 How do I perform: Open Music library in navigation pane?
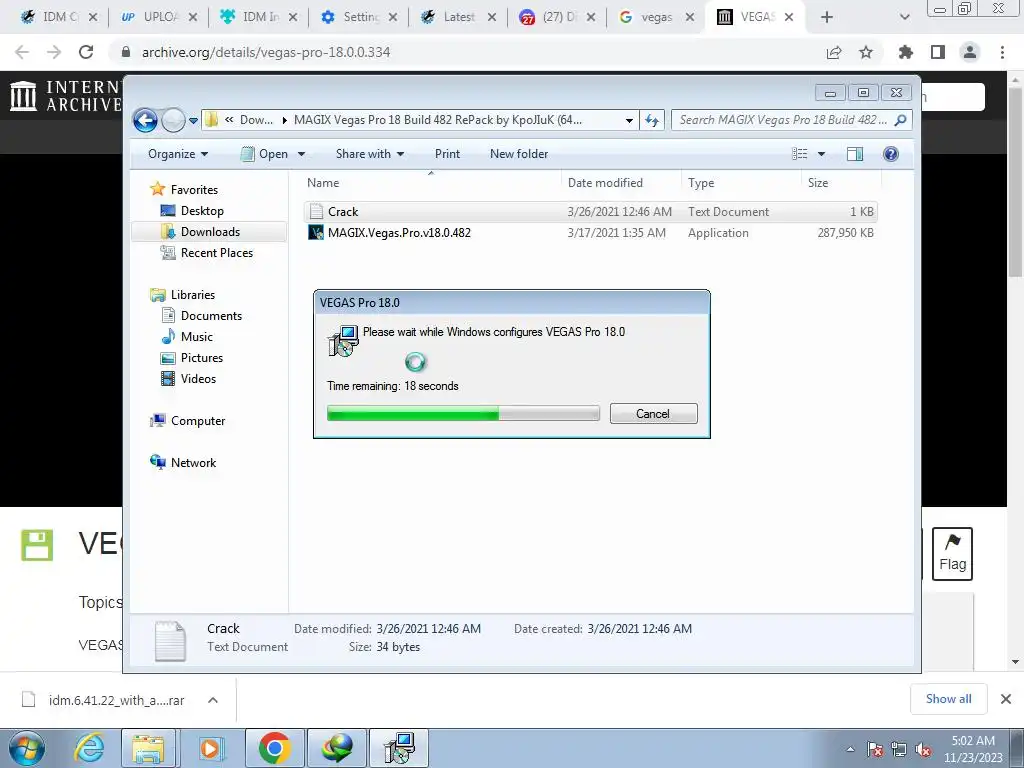197,336
